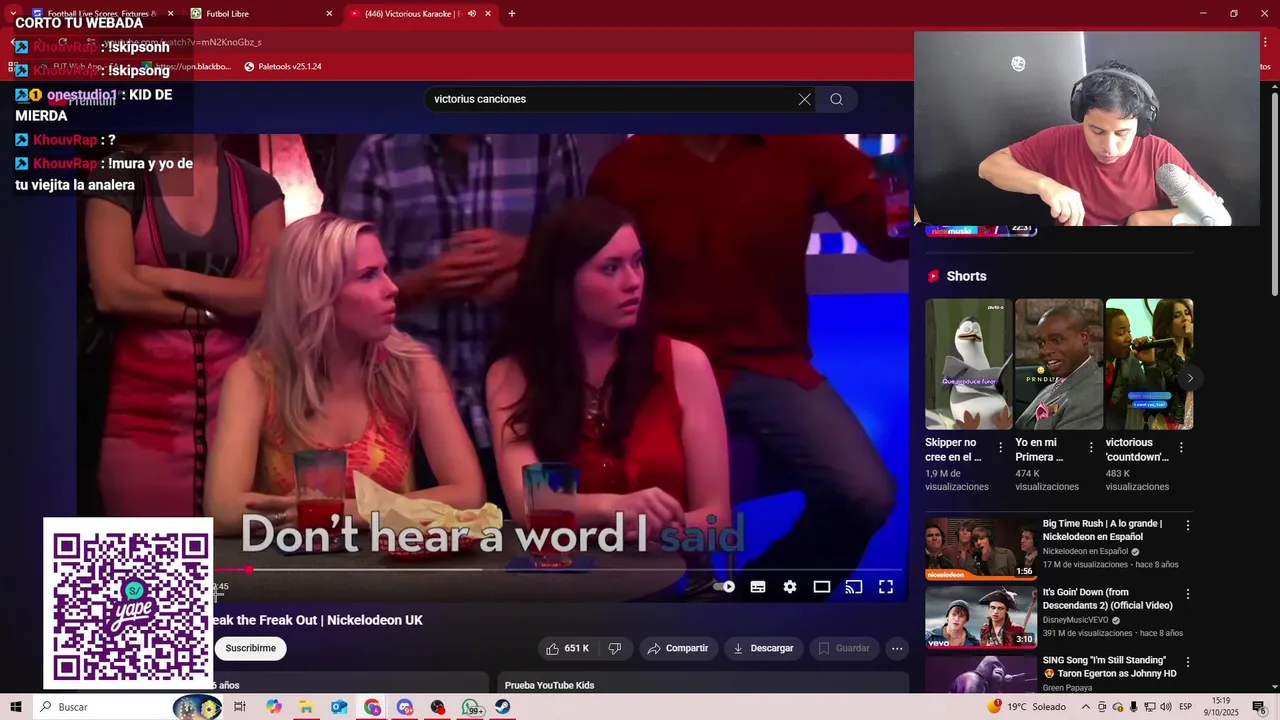Open SING Song I'm Still Standing video

click(1109, 667)
